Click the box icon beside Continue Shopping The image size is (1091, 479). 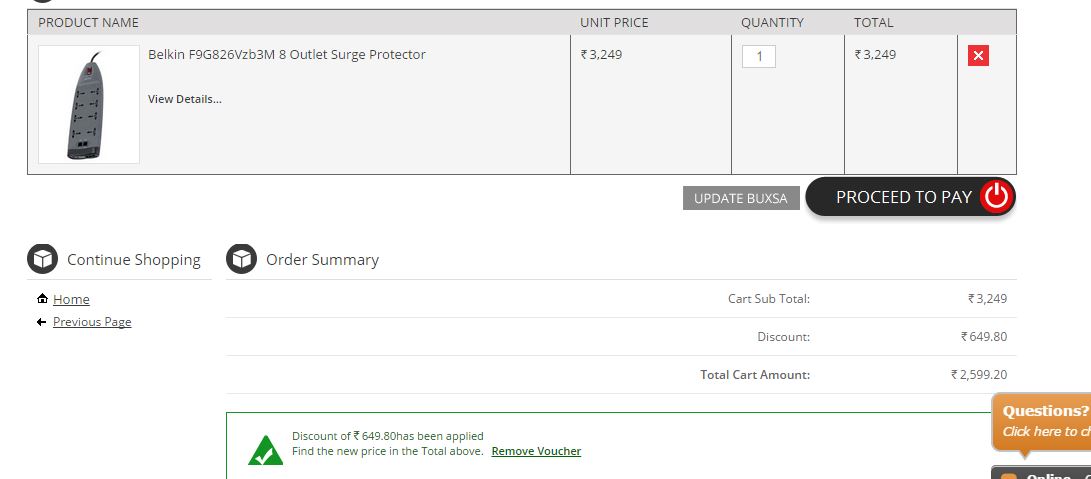(x=43, y=260)
